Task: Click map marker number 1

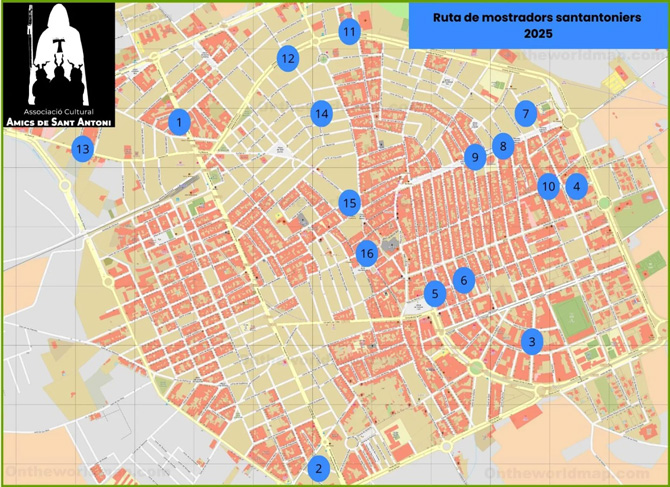Action: click(179, 122)
